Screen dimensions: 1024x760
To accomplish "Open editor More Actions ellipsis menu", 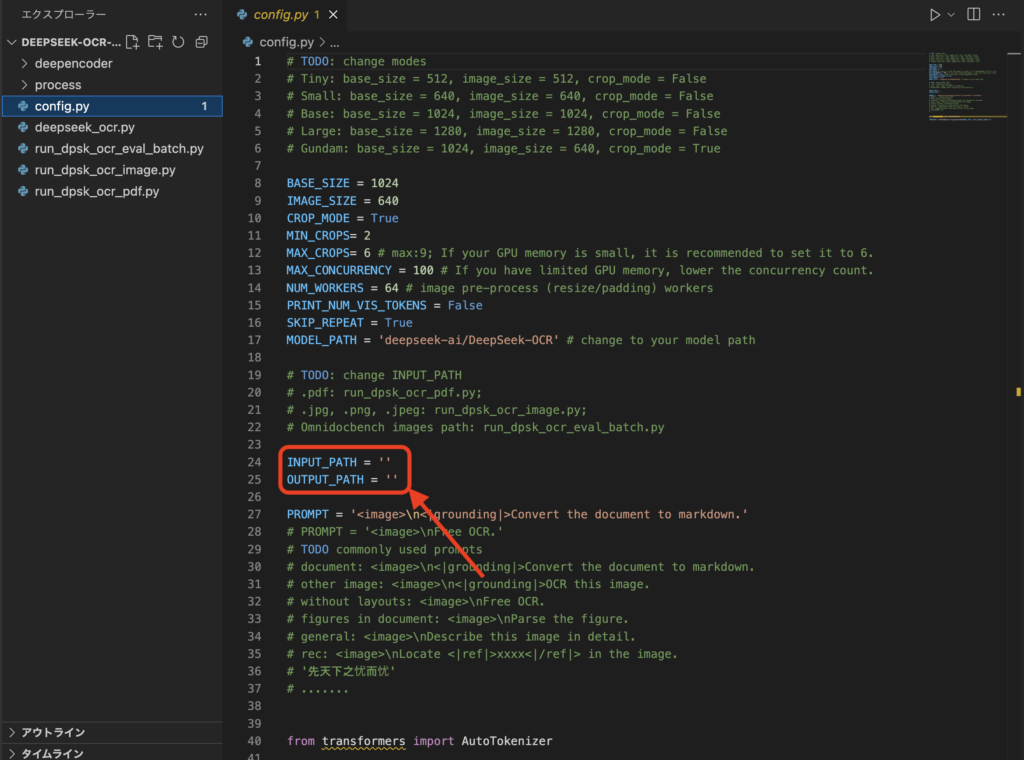I will pos(1000,15).
